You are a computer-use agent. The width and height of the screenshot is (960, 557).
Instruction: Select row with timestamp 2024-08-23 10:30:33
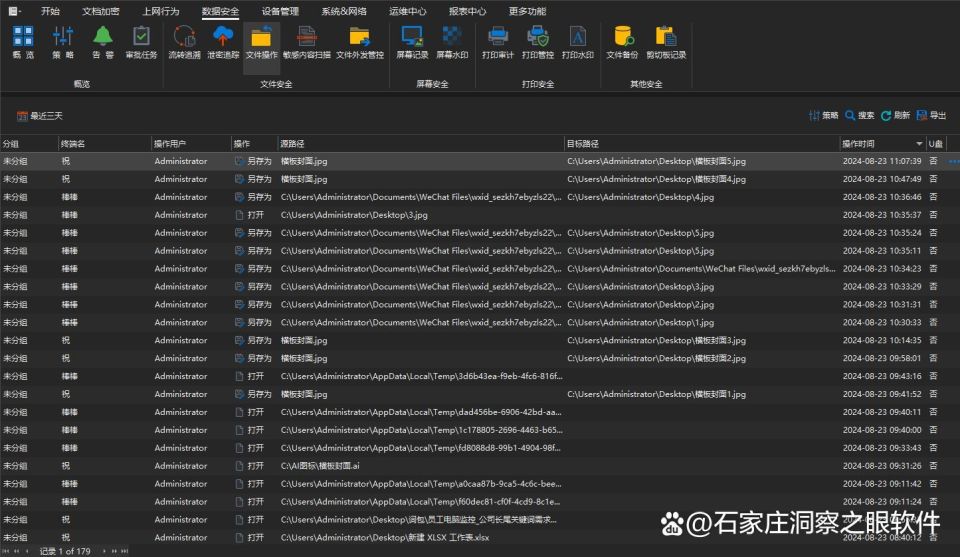(x=480, y=323)
